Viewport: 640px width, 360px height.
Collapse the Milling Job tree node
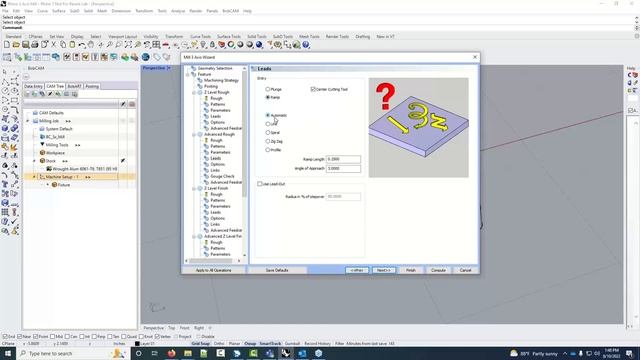tap(28, 121)
